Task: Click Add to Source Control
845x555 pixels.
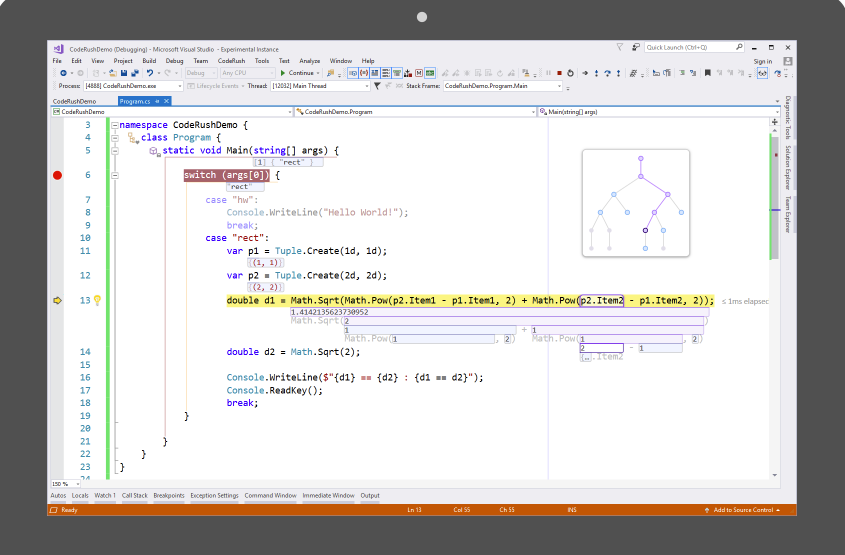Action: pos(742,510)
